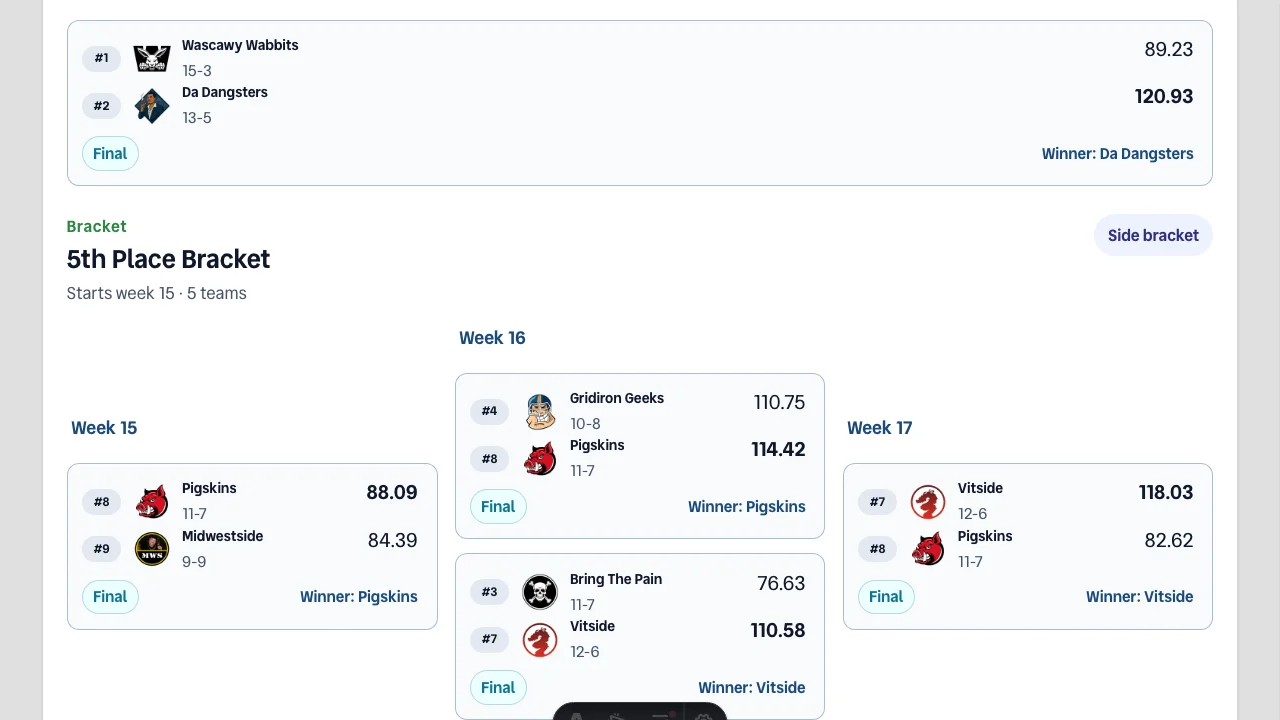Viewport: 1280px width, 720px height.
Task: Click the #3 seed badge beside Bring The Pain
Action: 489,592
